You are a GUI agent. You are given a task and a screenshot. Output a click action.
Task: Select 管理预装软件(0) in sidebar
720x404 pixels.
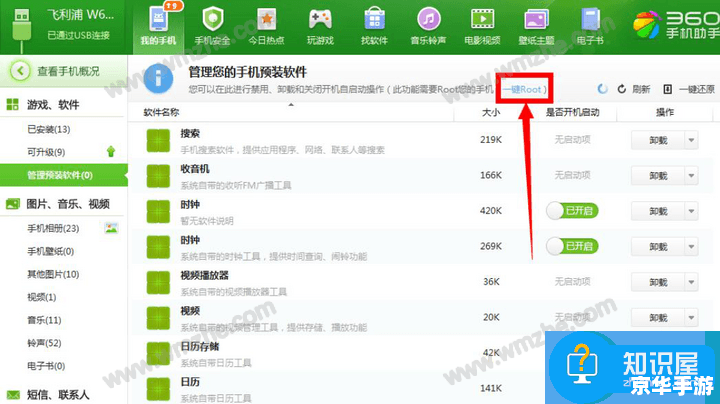click(64, 175)
